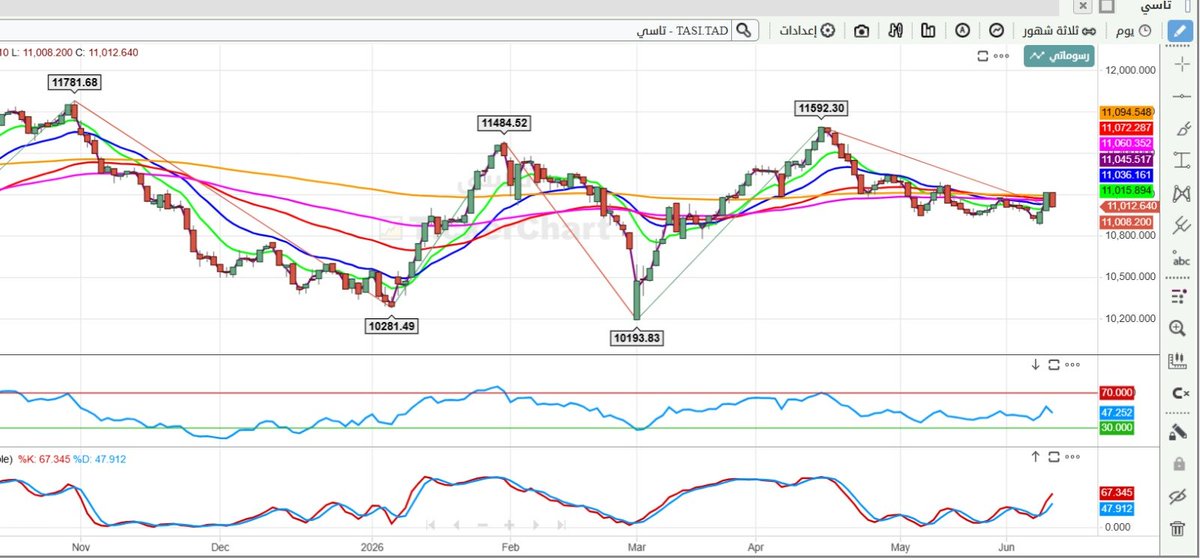Open the يوم interval selector
1200x560 pixels.
(1133, 31)
